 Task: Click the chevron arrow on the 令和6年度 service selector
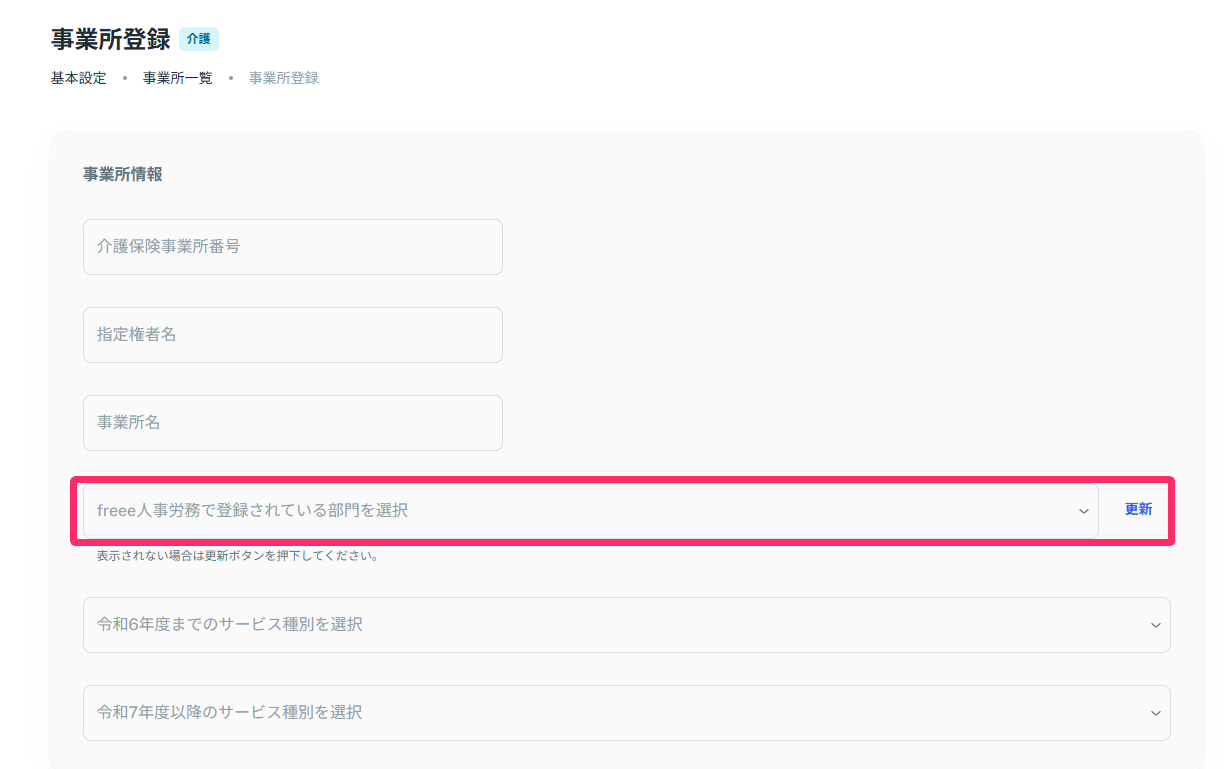[x=1156, y=625]
